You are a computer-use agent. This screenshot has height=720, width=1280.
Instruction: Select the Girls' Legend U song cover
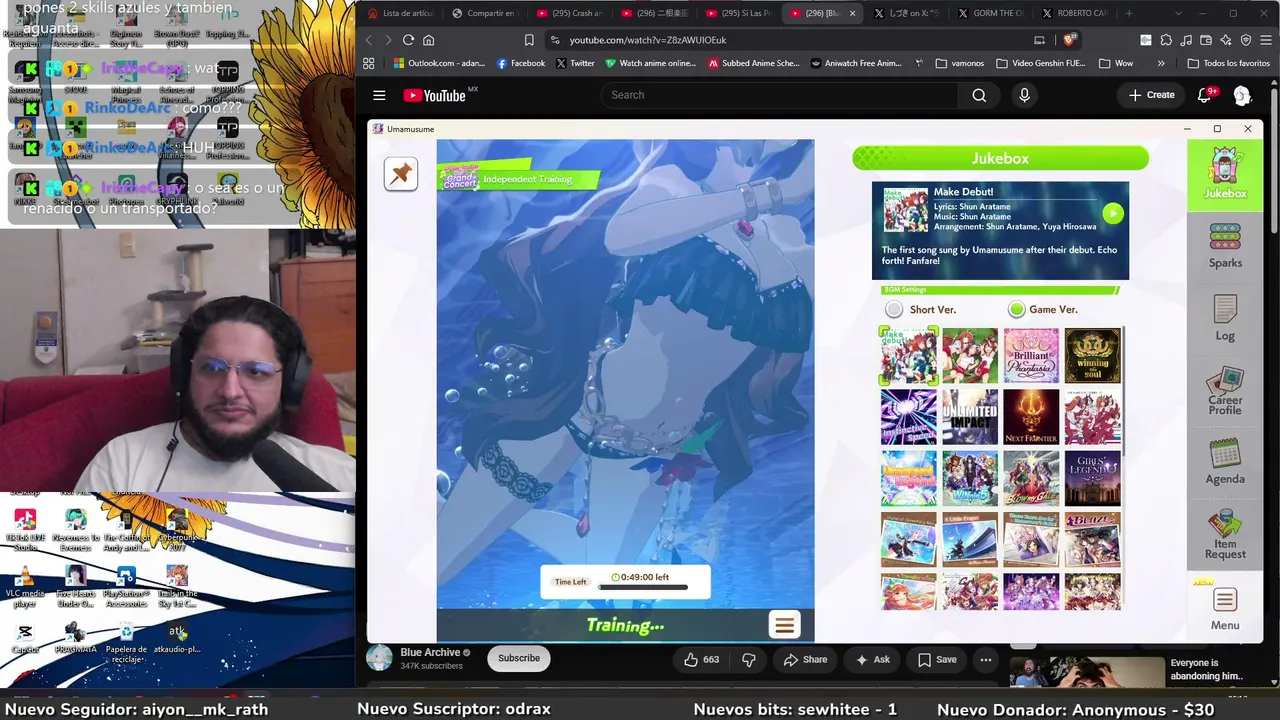click(x=1092, y=479)
